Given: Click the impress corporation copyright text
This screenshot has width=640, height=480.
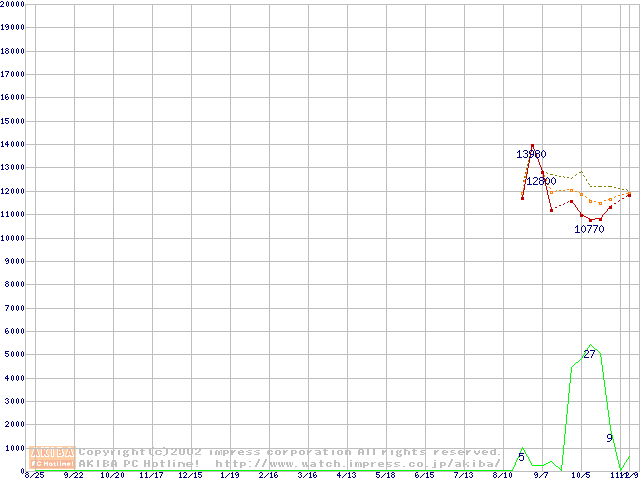Looking at the screenshot, I should click(x=290, y=452).
